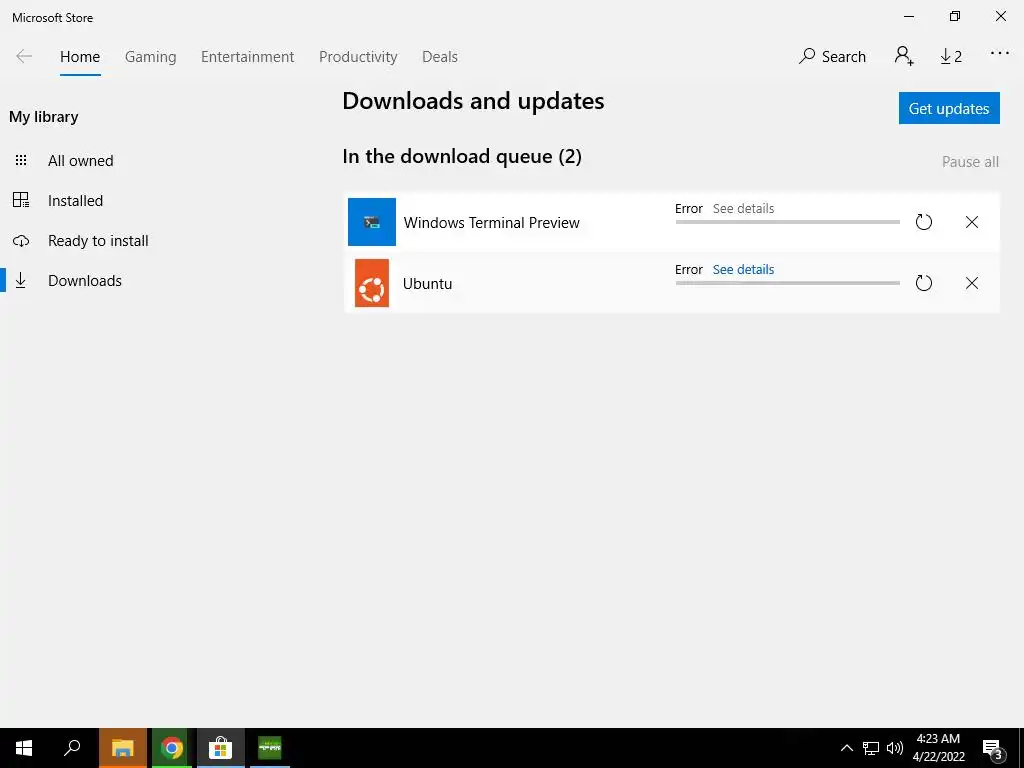Open the Ready to install list
Screen dimensions: 1024x768
pyautogui.click(x=98, y=241)
